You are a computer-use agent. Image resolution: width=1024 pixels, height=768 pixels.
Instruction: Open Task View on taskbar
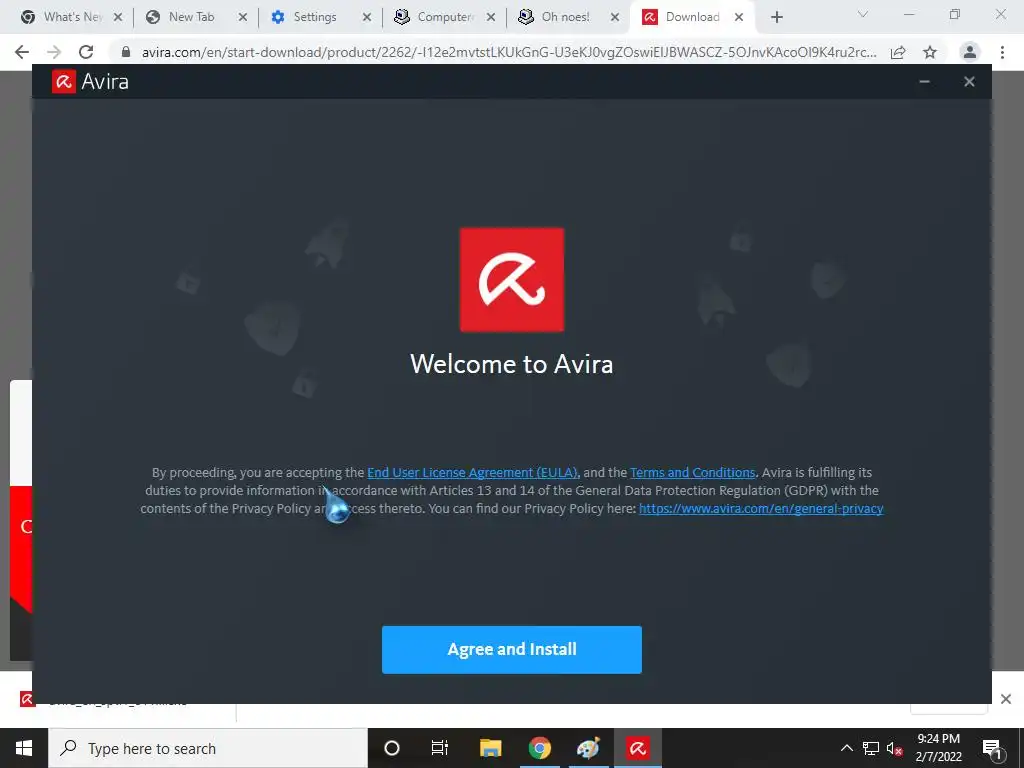pos(440,748)
